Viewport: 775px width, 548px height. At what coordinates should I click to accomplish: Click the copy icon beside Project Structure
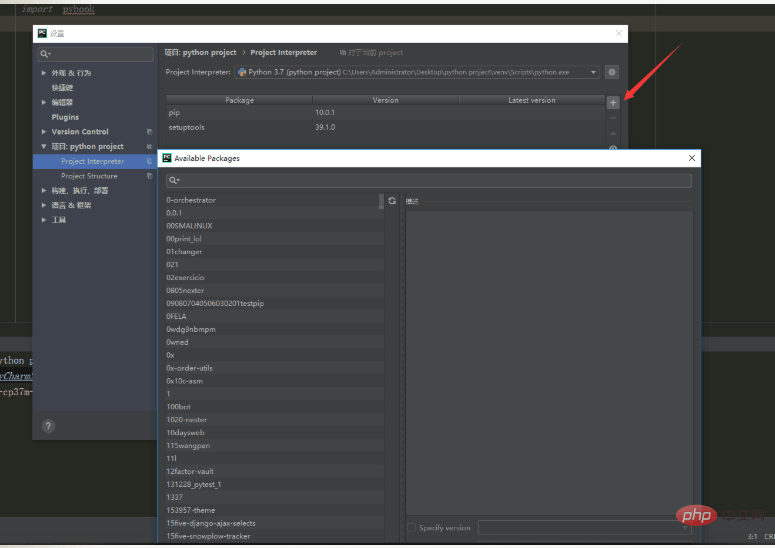(149, 176)
